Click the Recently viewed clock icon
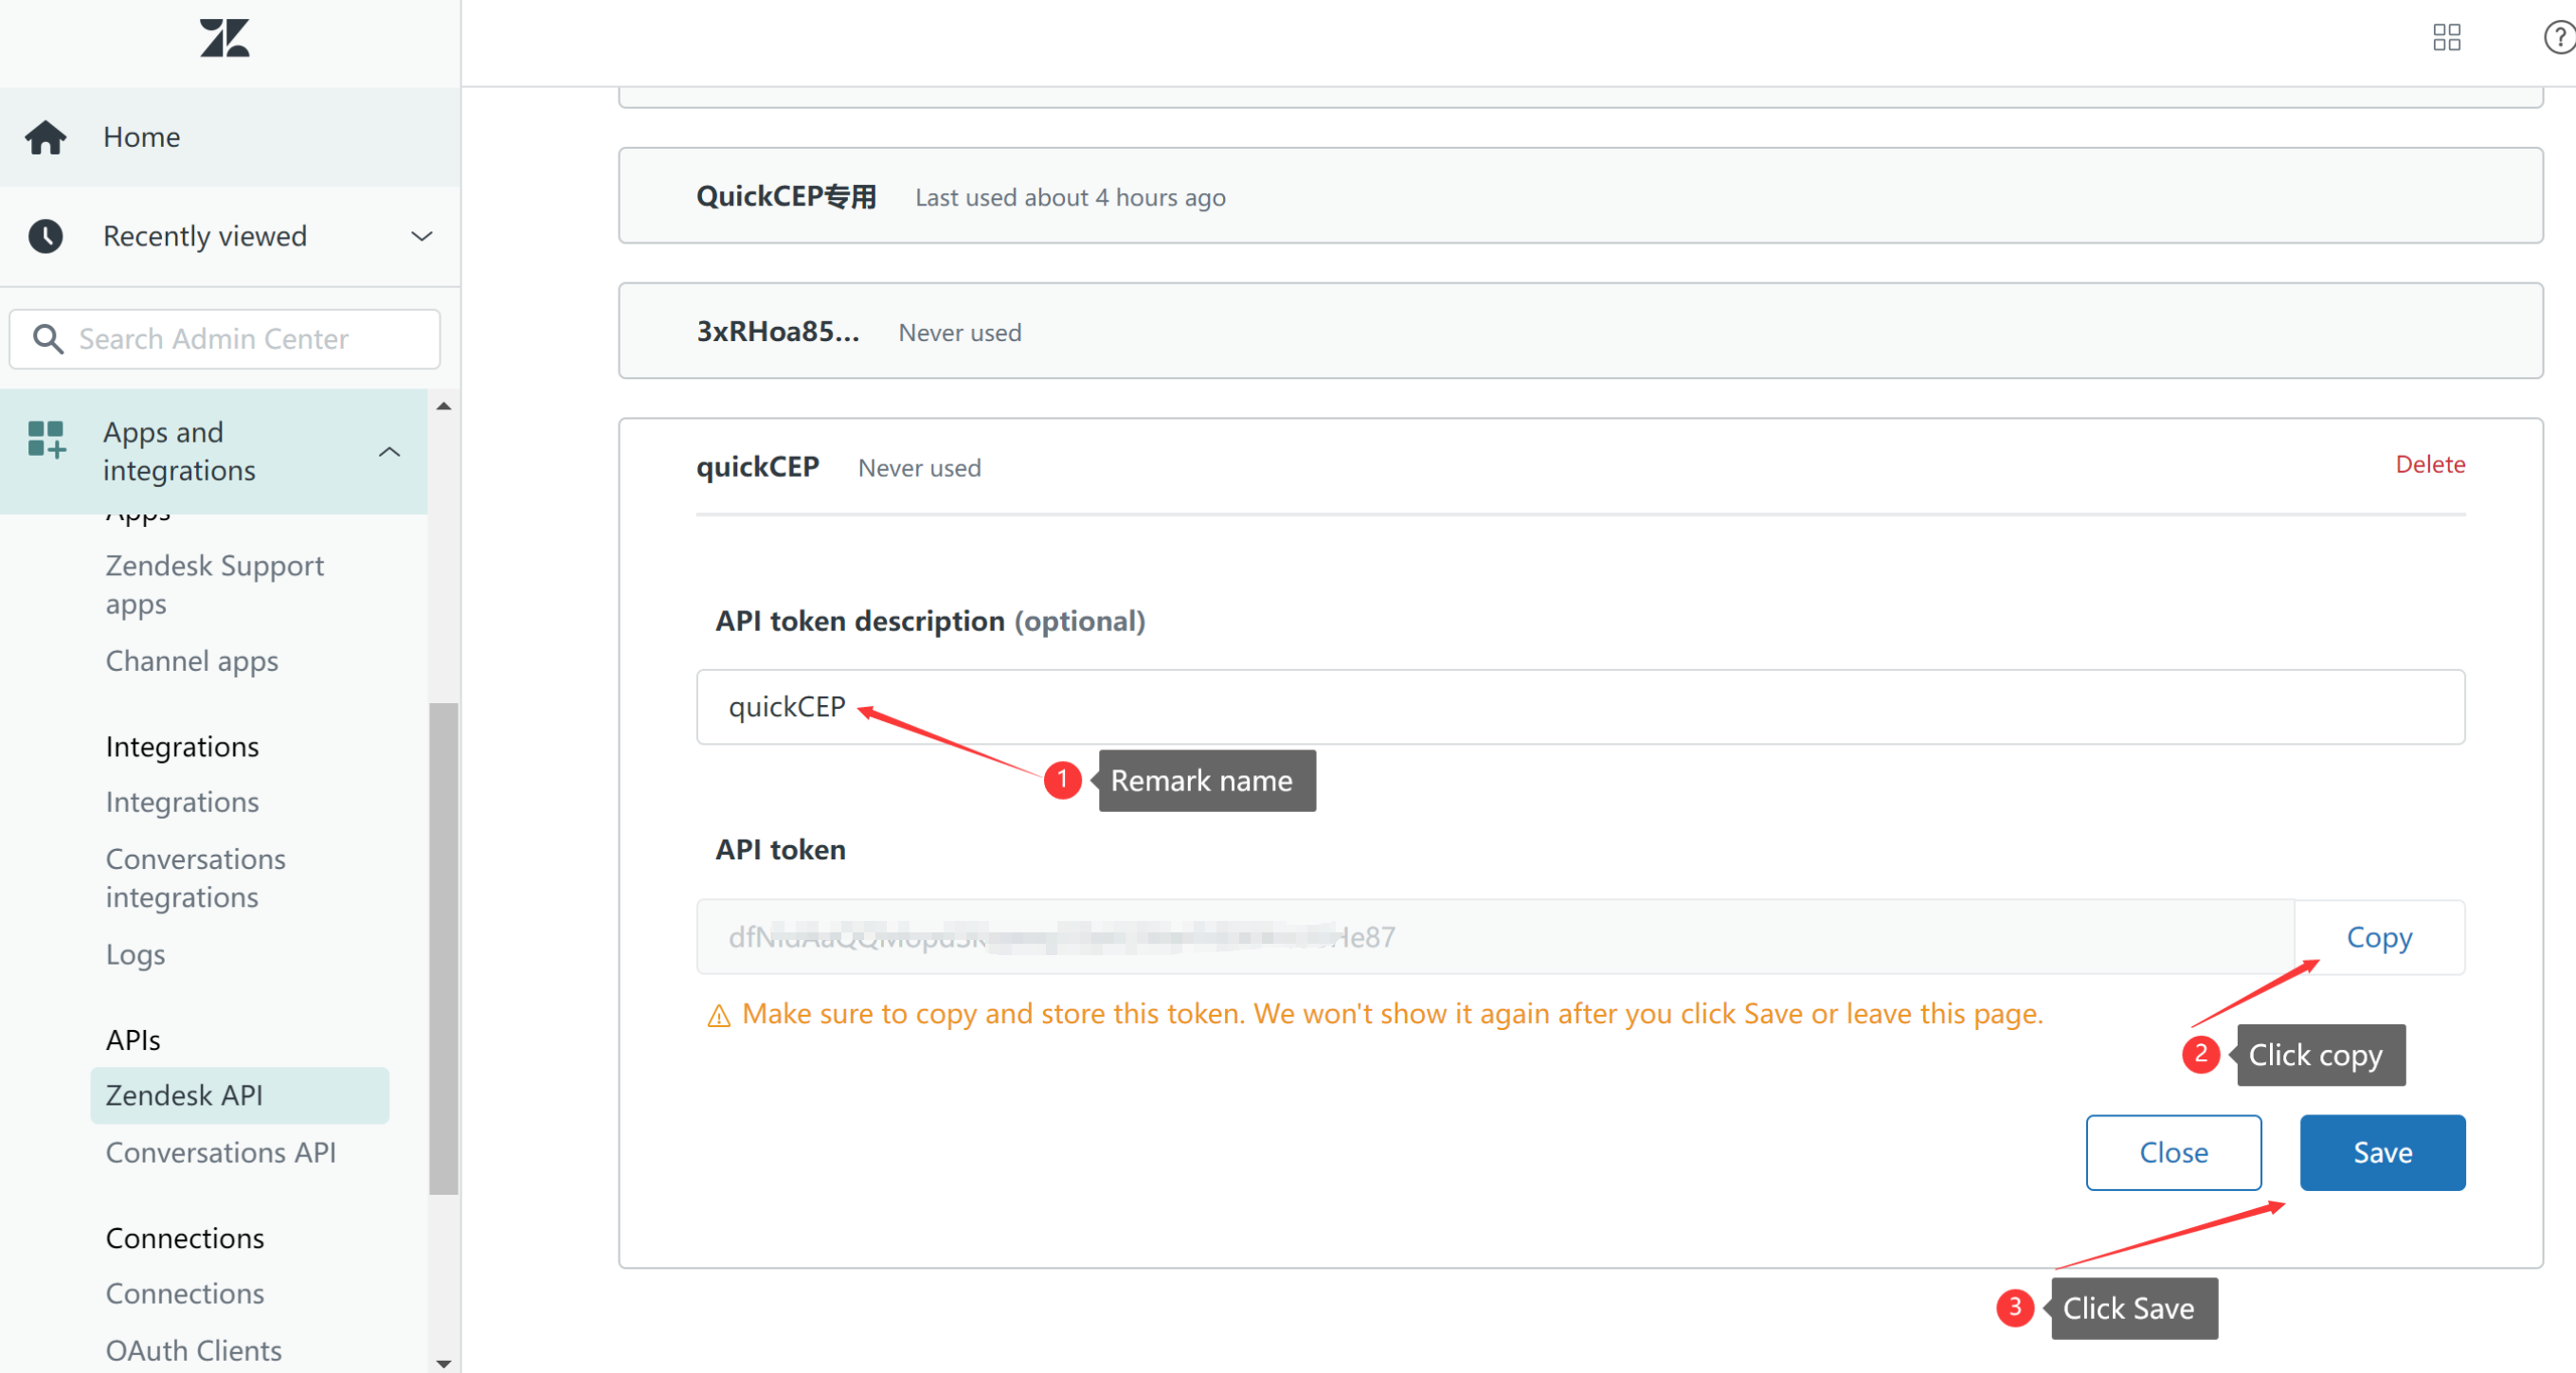This screenshot has width=2576, height=1373. click(46, 236)
